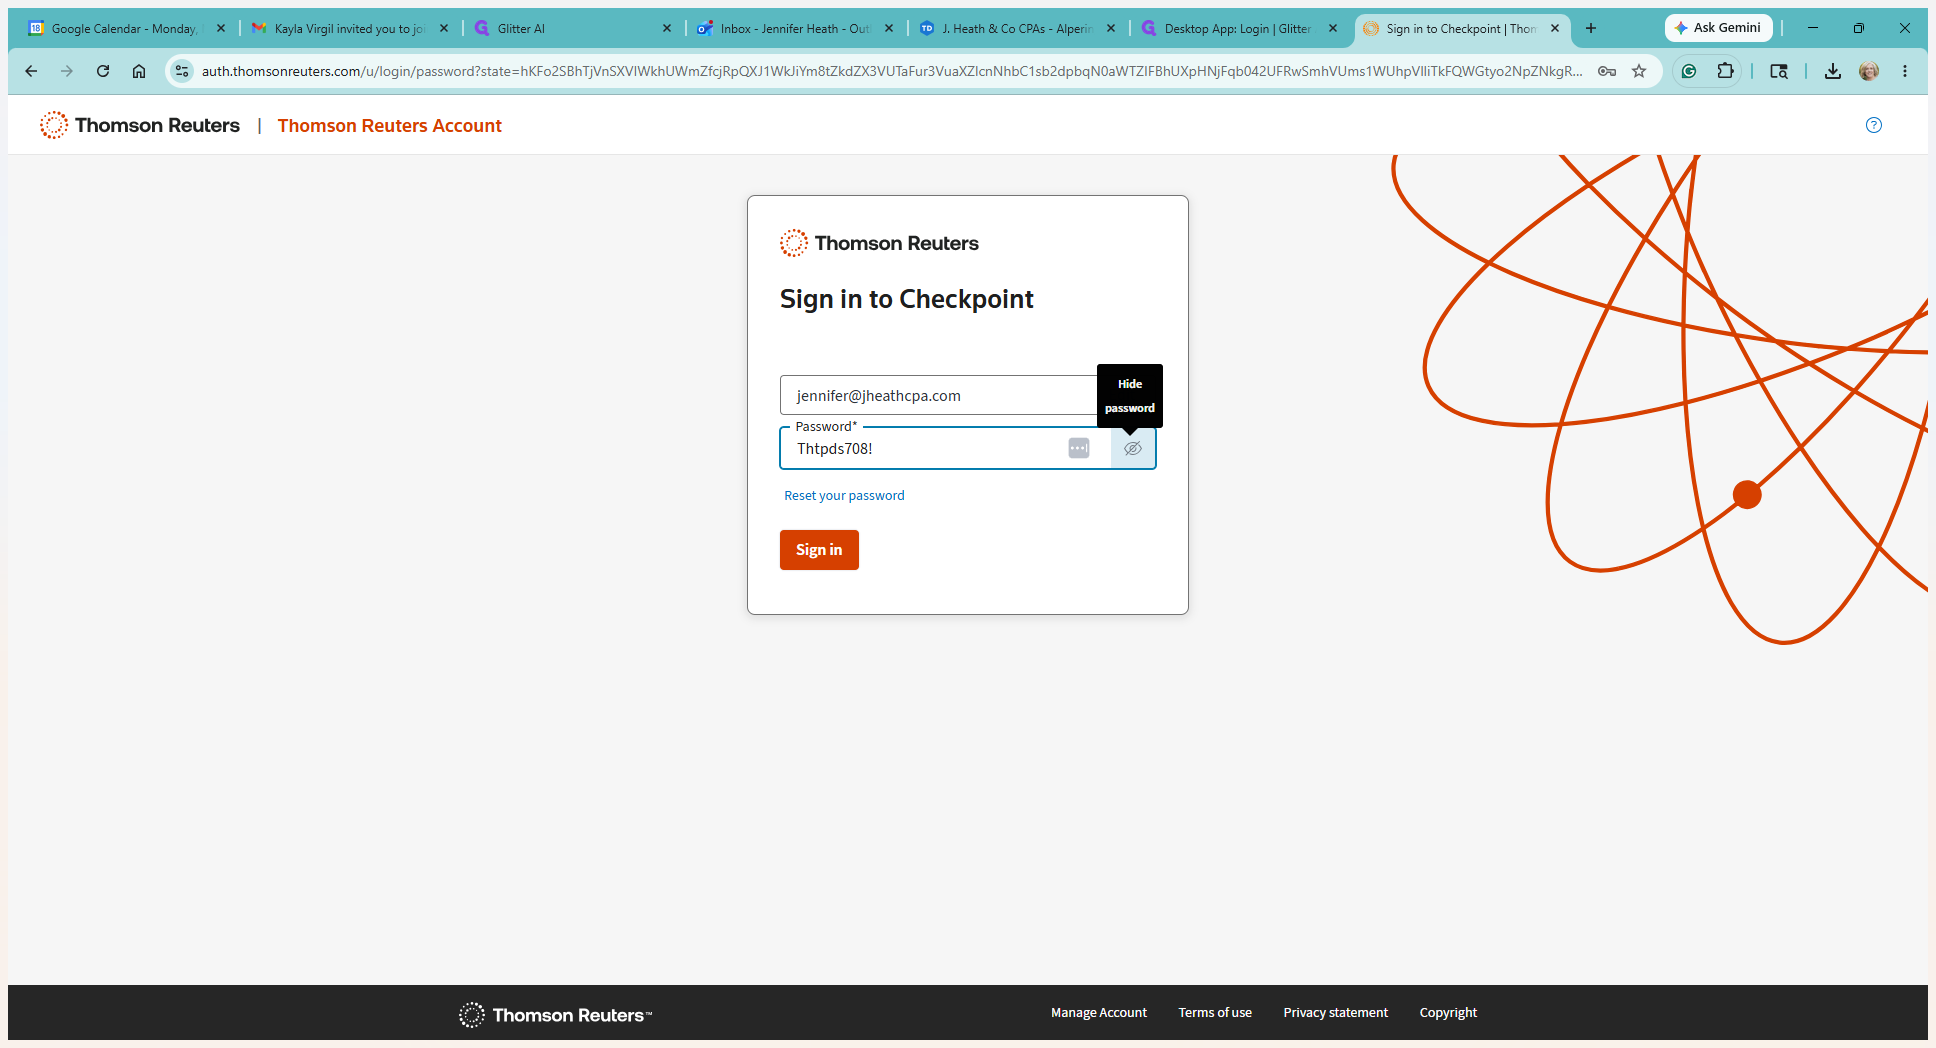Viewport: 1936px width, 1048px height.
Task: View site information icon in address bar
Action: 182,71
